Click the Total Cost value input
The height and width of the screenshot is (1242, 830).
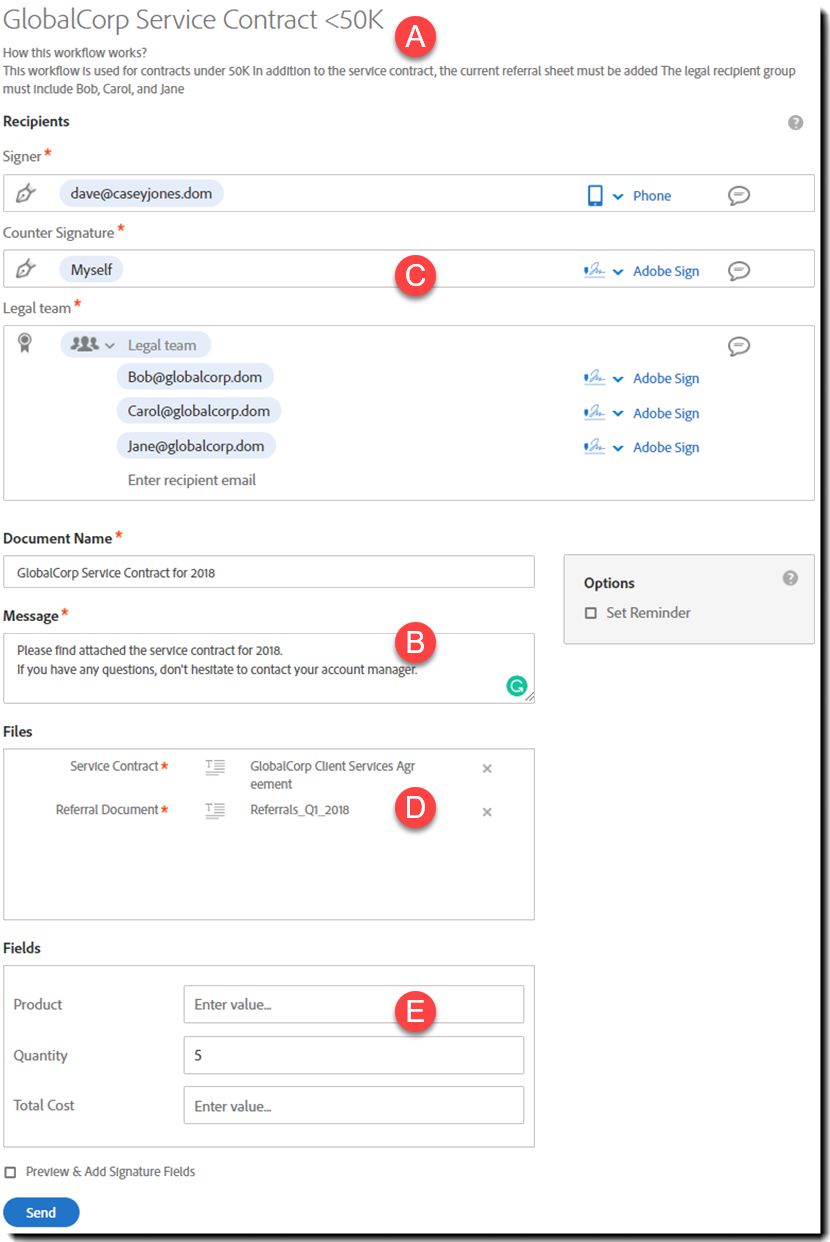354,1105
